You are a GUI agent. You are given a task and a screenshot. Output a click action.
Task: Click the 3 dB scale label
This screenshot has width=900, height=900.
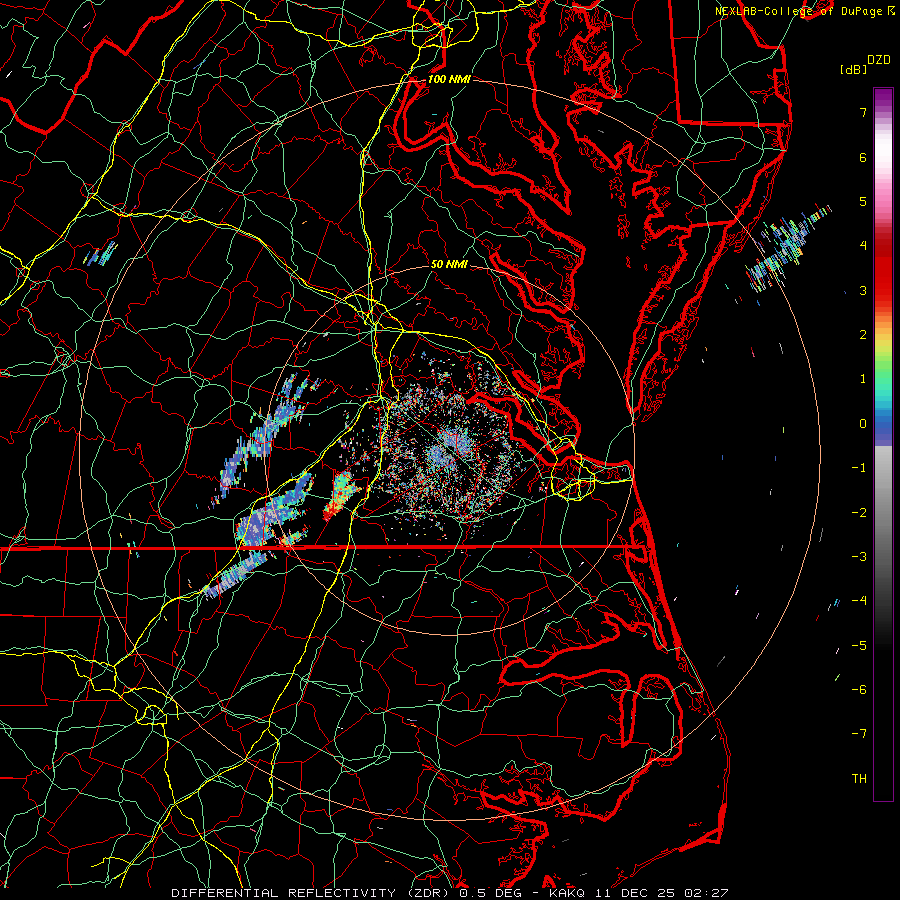click(863, 290)
